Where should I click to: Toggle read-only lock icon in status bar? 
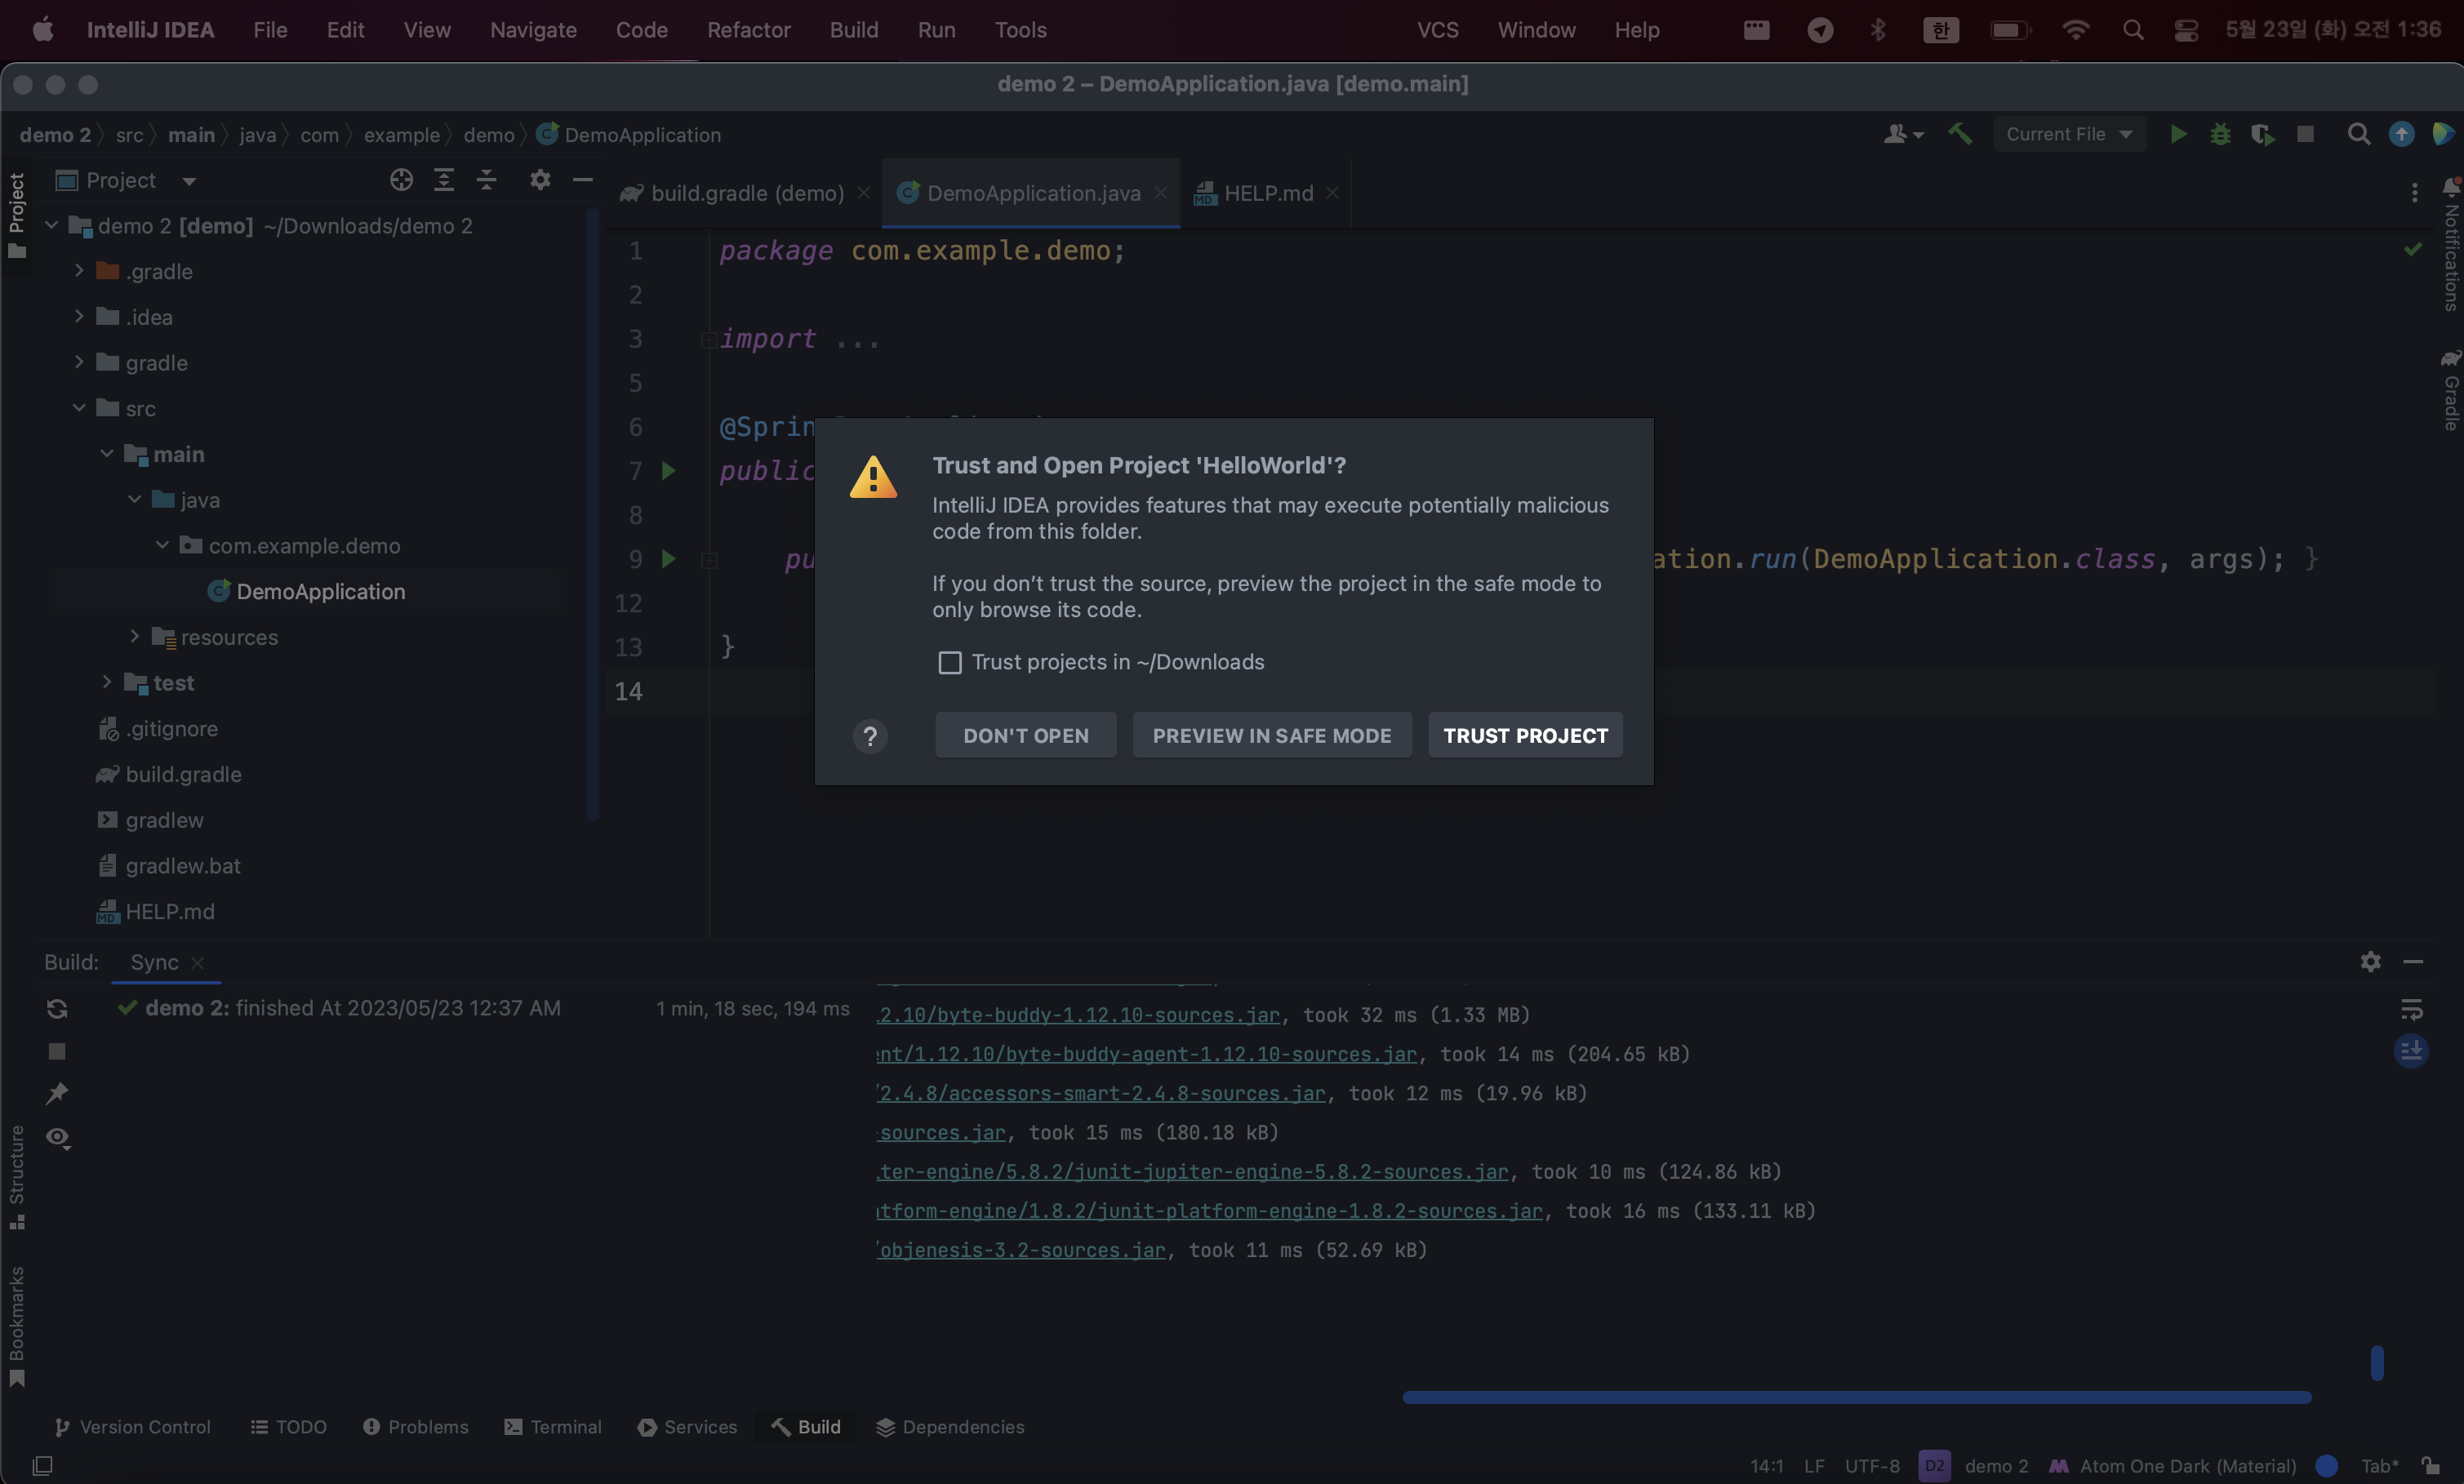(2431, 1465)
